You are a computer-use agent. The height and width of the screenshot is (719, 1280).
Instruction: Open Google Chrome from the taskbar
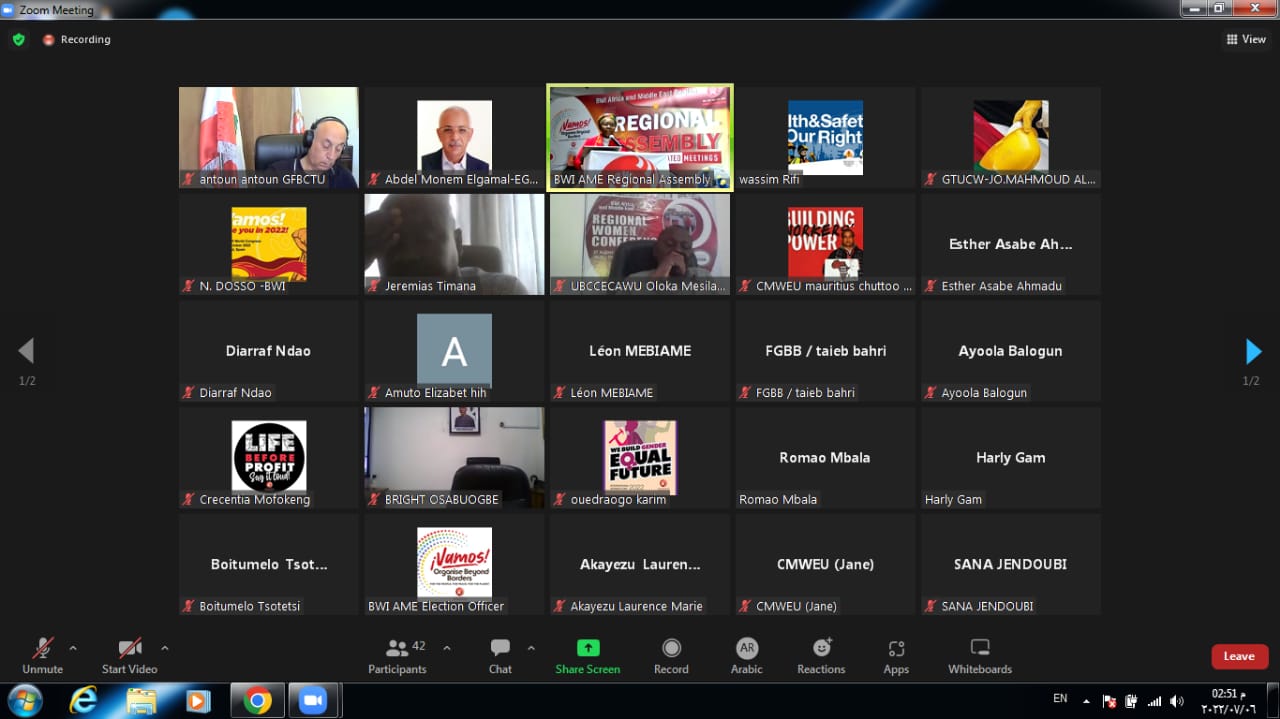coord(257,701)
